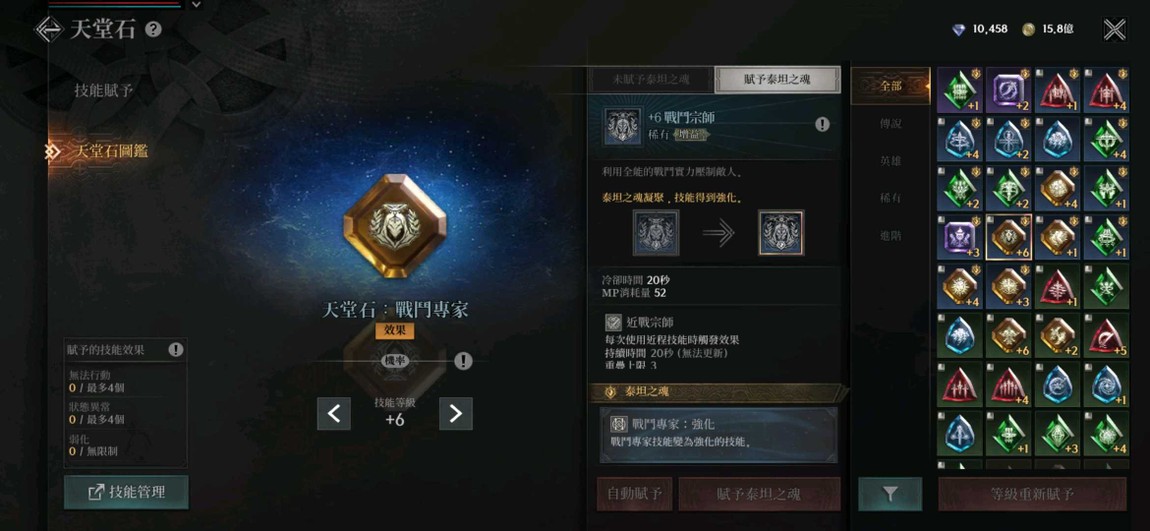
Task: Select the highlighted gold +6 stone in grid
Action: [1008, 238]
